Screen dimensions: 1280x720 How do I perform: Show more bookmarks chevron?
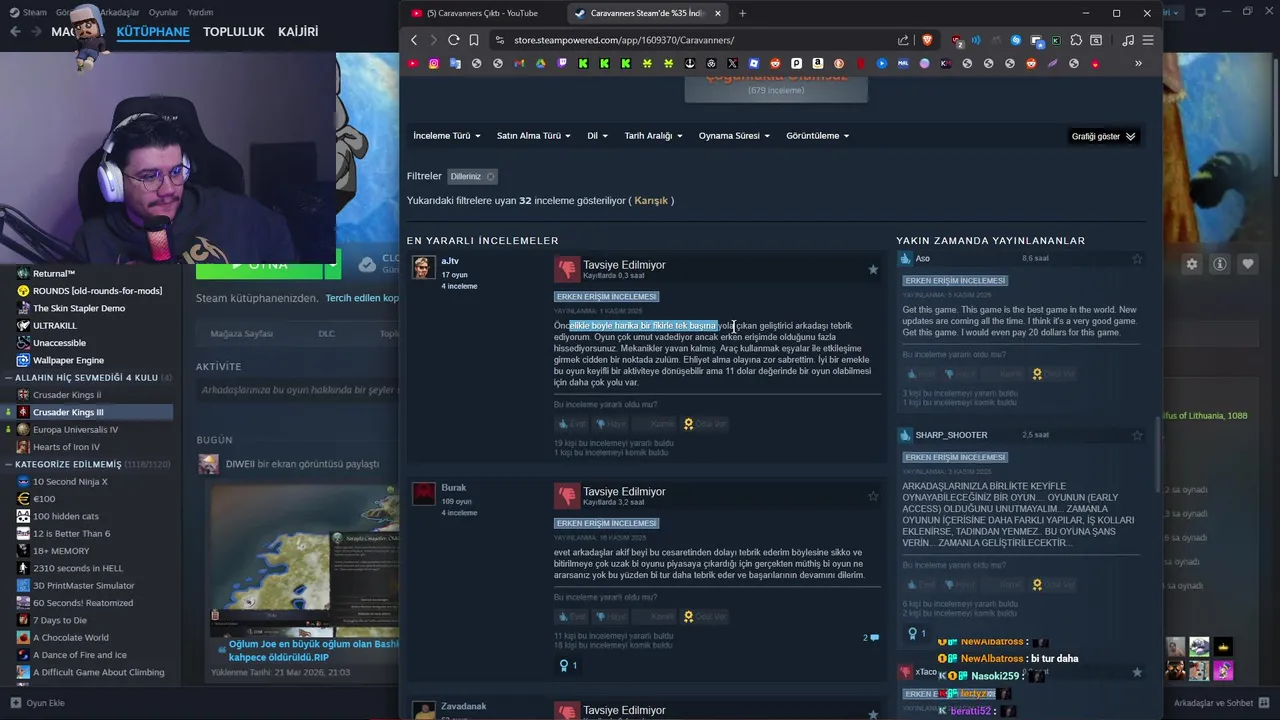(x=1138, y=63)
